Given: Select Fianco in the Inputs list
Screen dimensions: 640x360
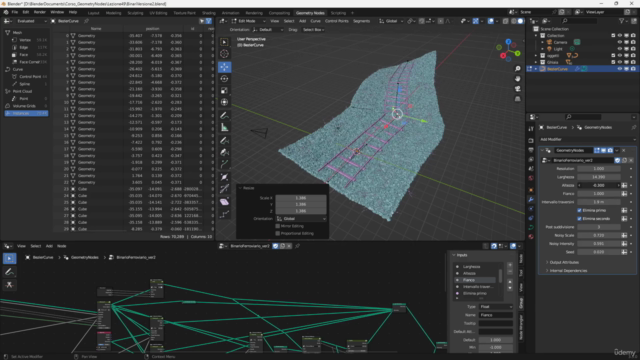Looking at the screenshot, I should point(476,280).
